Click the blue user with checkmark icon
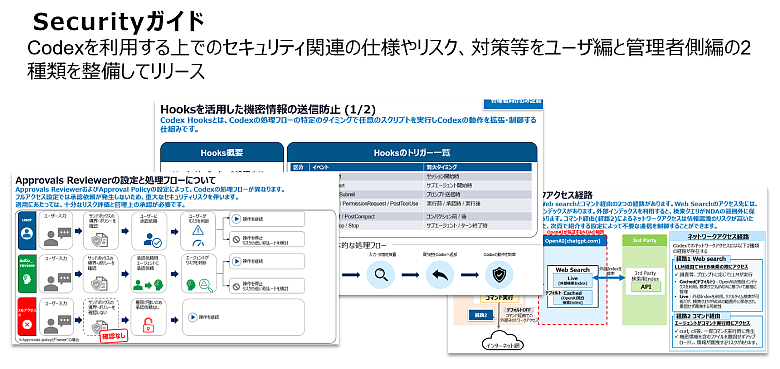 pos(153,240)
